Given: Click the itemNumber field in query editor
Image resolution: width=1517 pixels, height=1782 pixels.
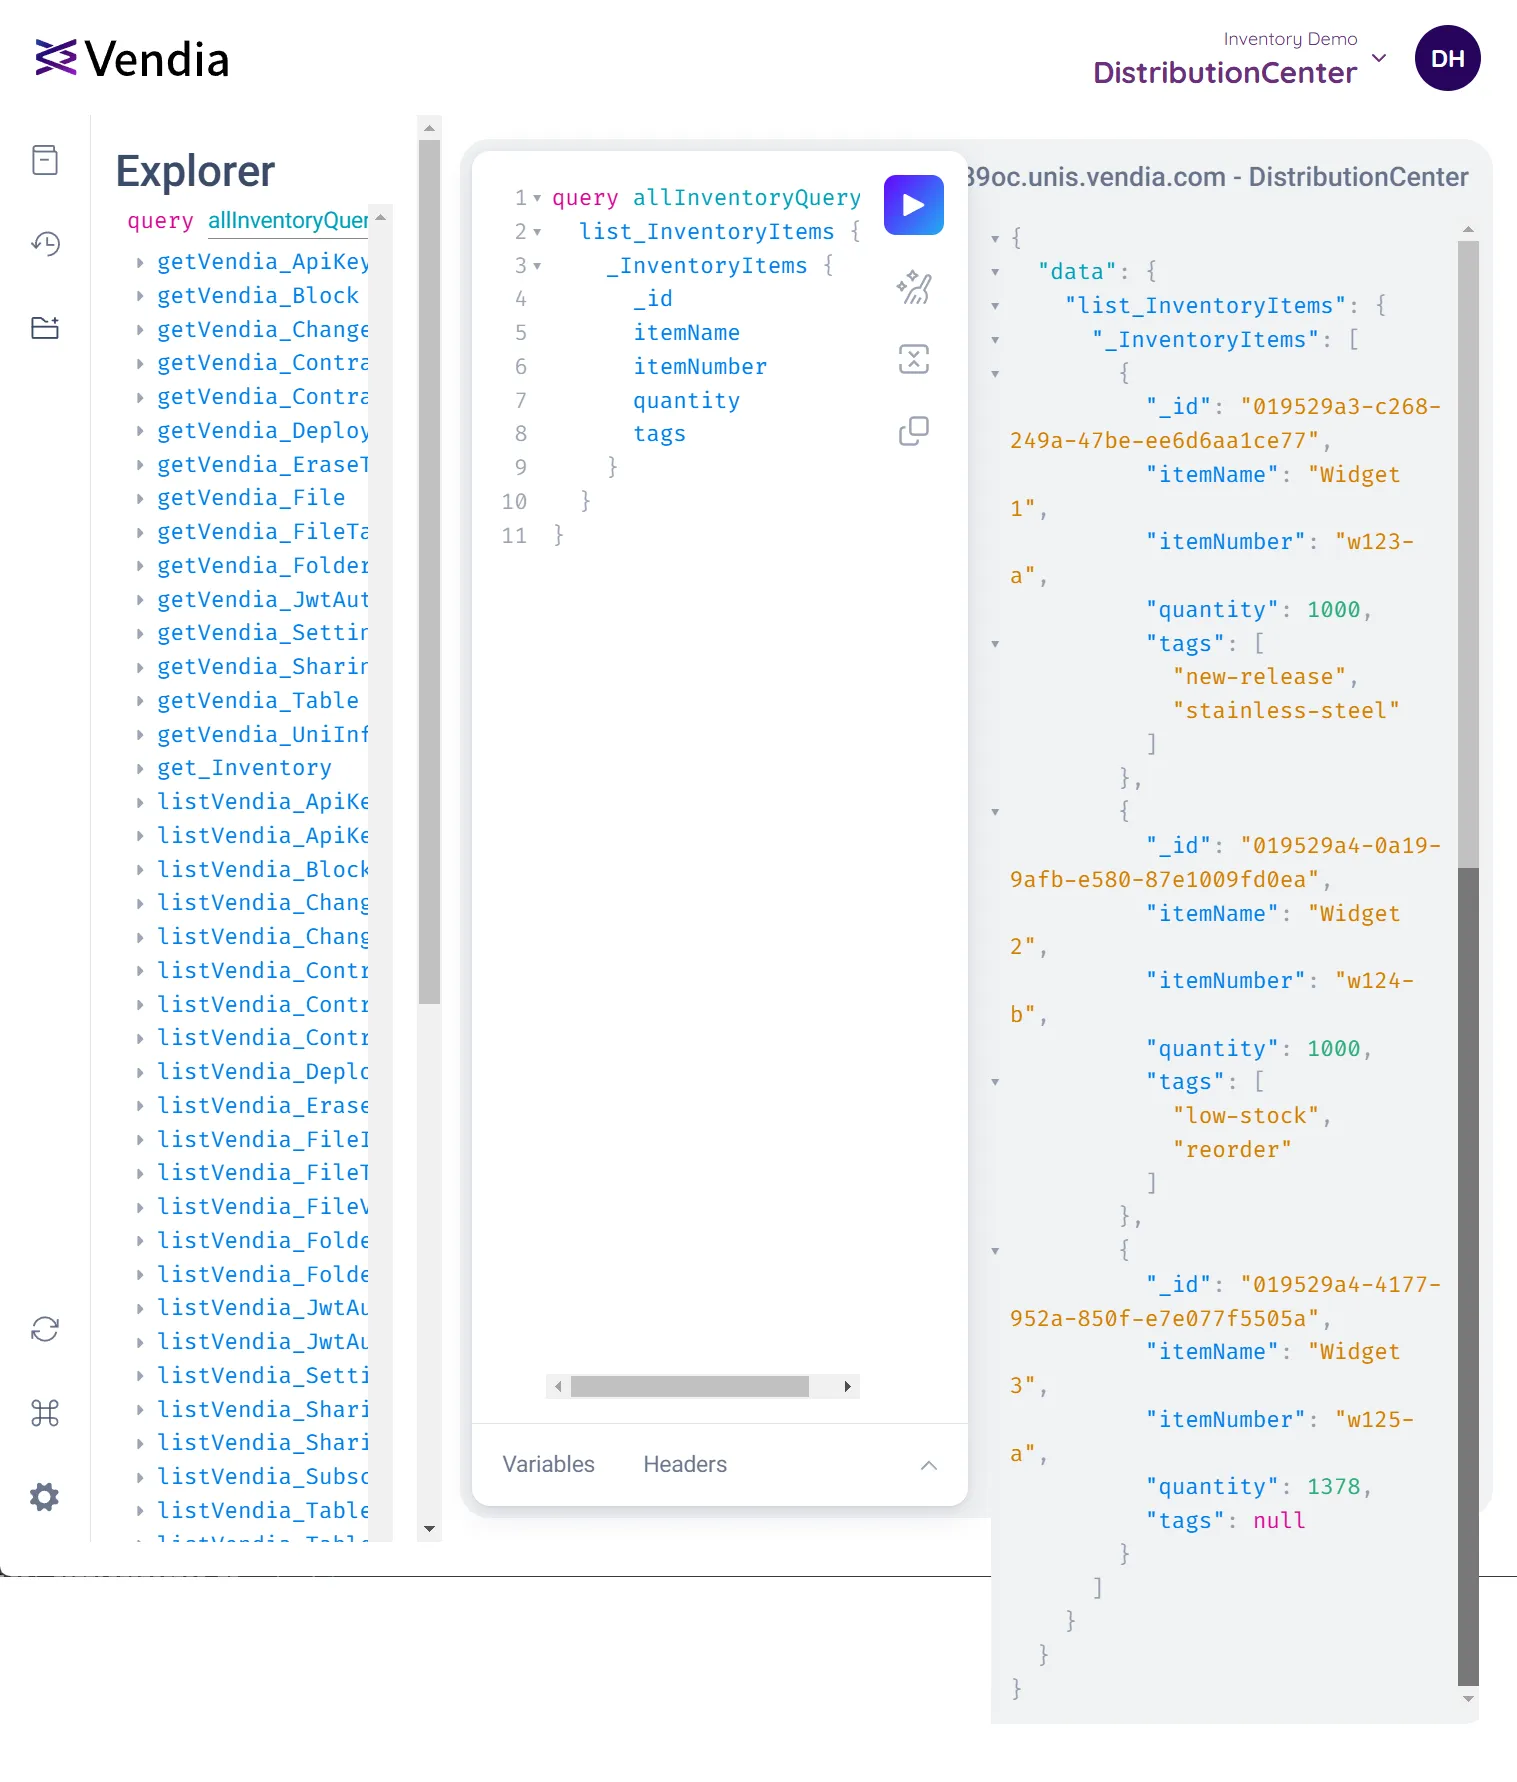Looking at the screenshot, I should point(700,367).
